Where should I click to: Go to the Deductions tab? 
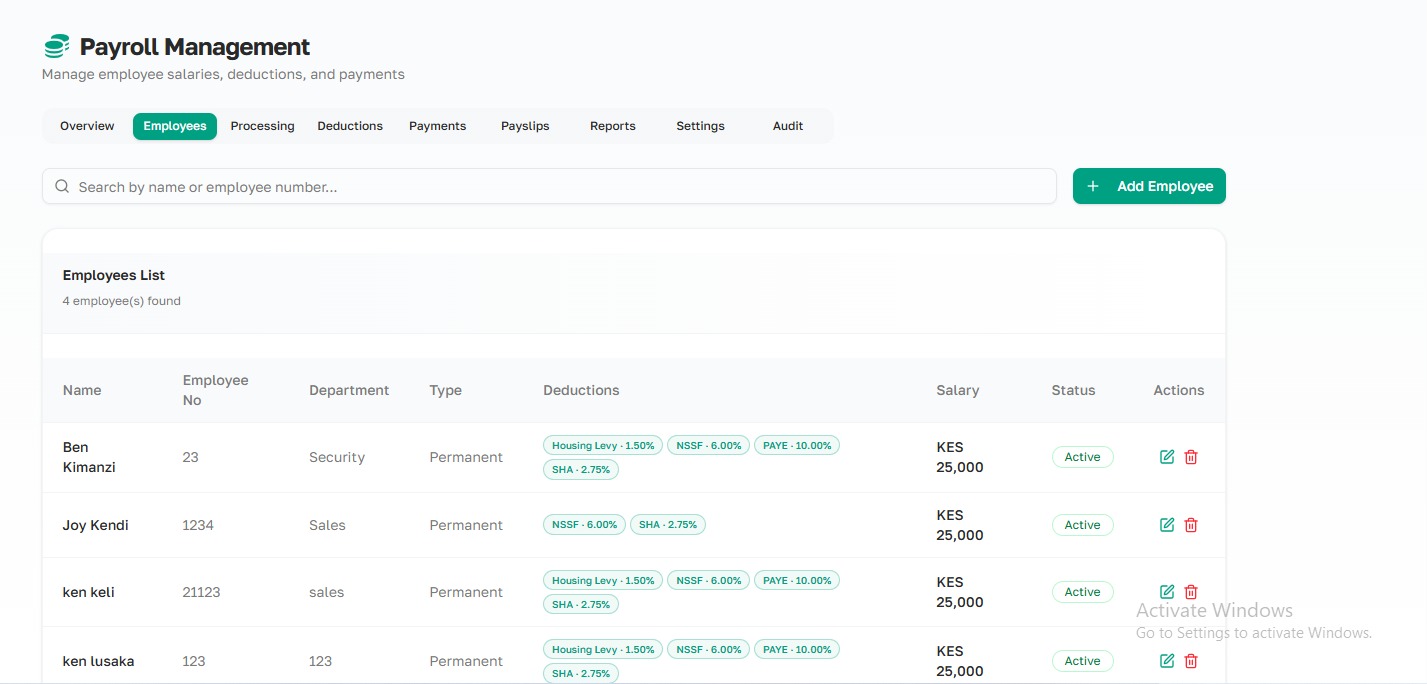[x=350, y=126]
